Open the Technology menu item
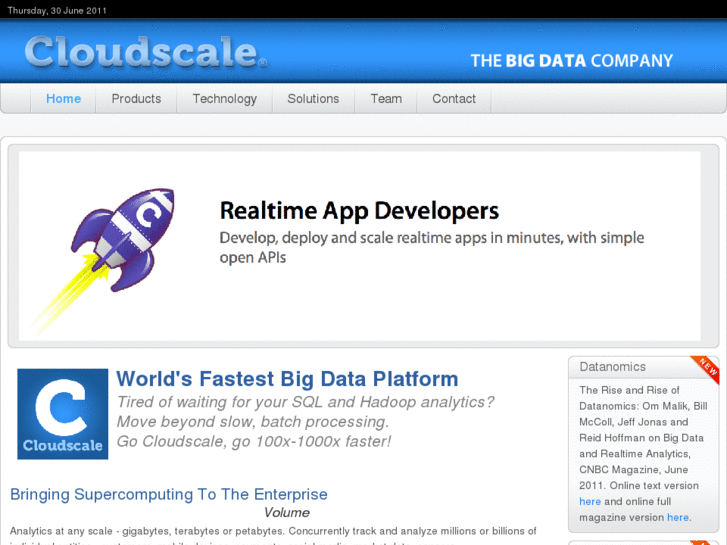This screenshot has height=545, width=727. click(x=225, y=99)
